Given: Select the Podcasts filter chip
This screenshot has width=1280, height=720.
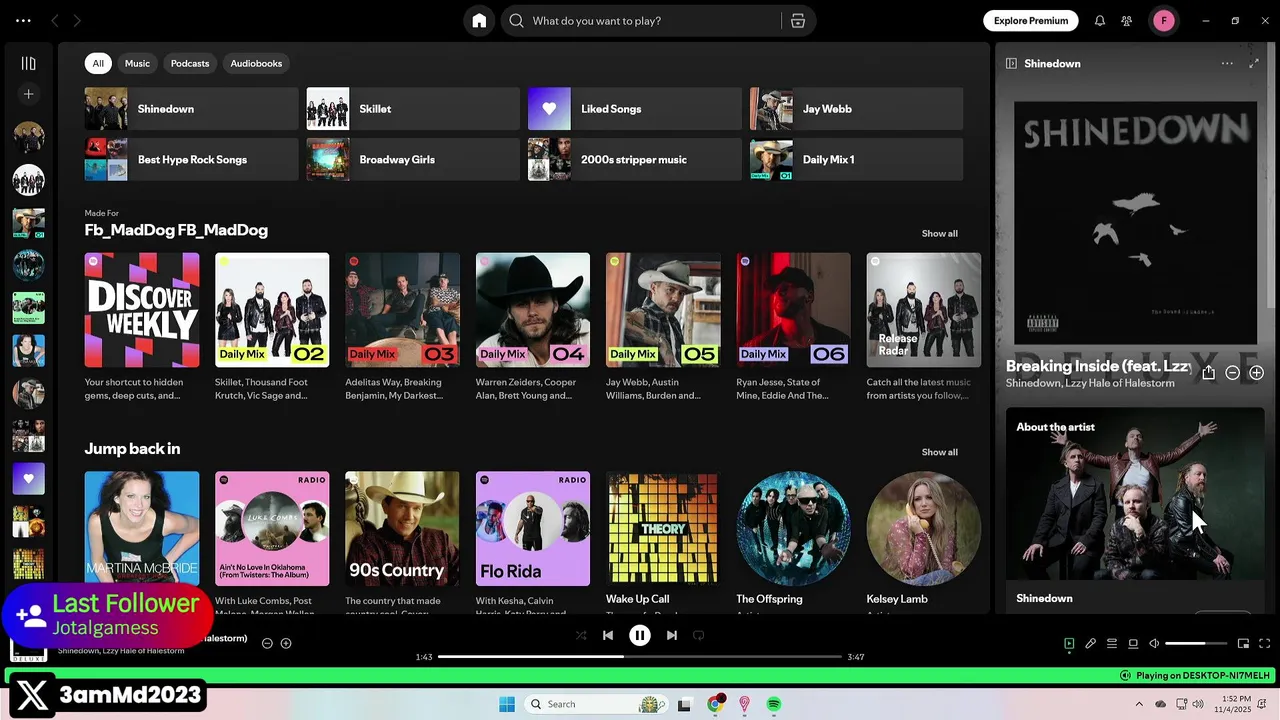Looking at the screenshot, I should click(190, 63).
